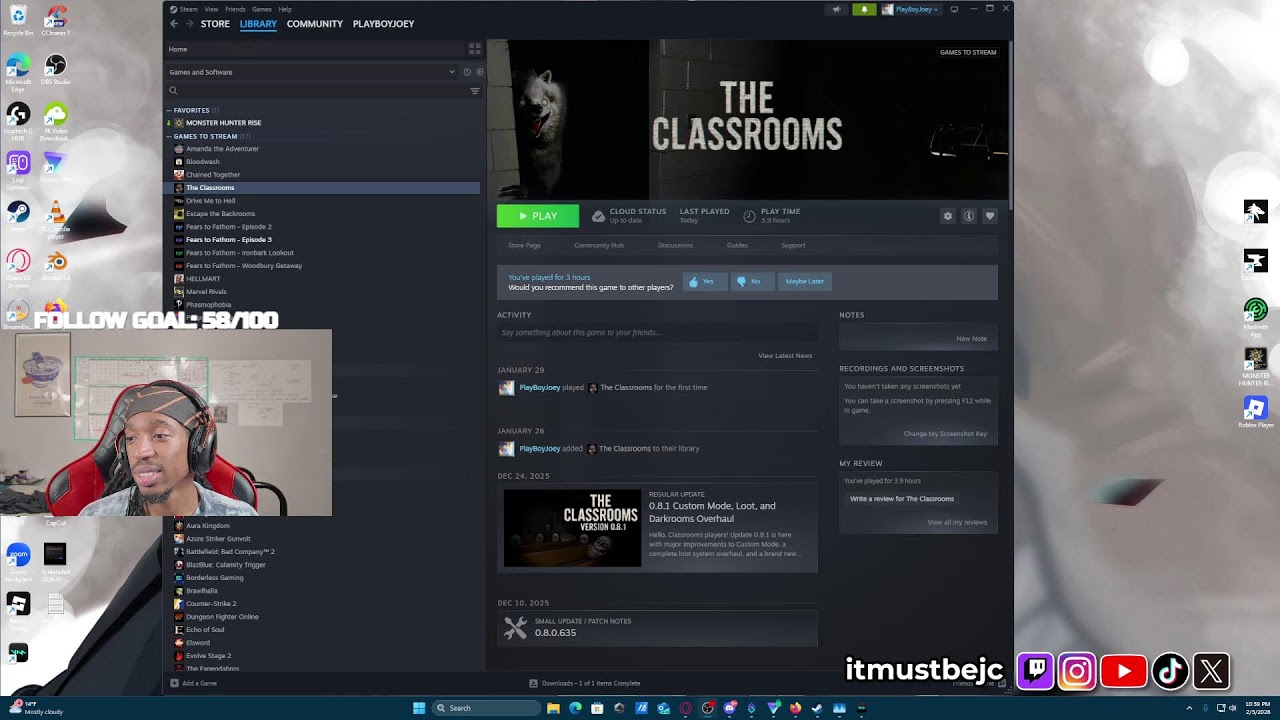Open Community Hub link
The image size is (1280, 720).
click(x=599, y=245)
